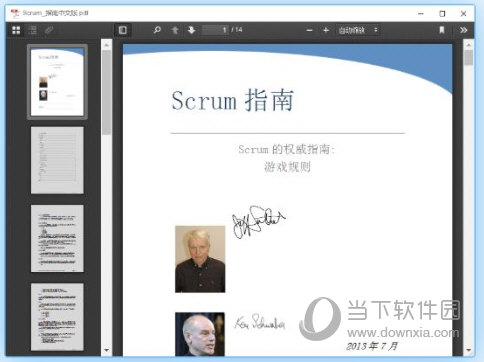
Task: Click the page number input field
Action: (x=215, y=30)
